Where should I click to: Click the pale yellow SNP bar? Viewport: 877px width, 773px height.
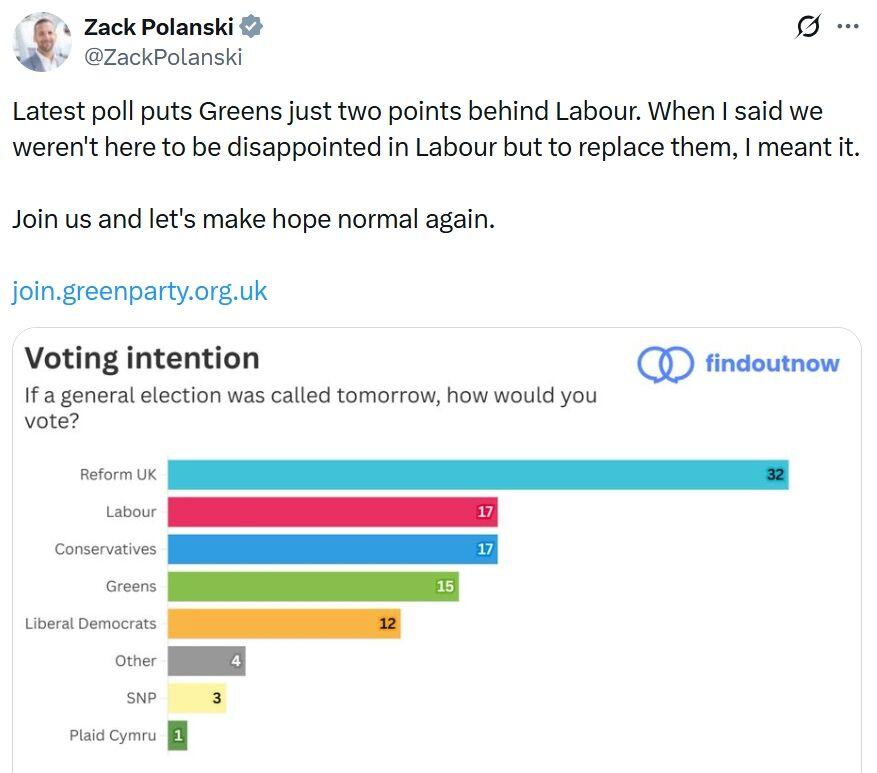pyautogui.click(x=197, y=698)
